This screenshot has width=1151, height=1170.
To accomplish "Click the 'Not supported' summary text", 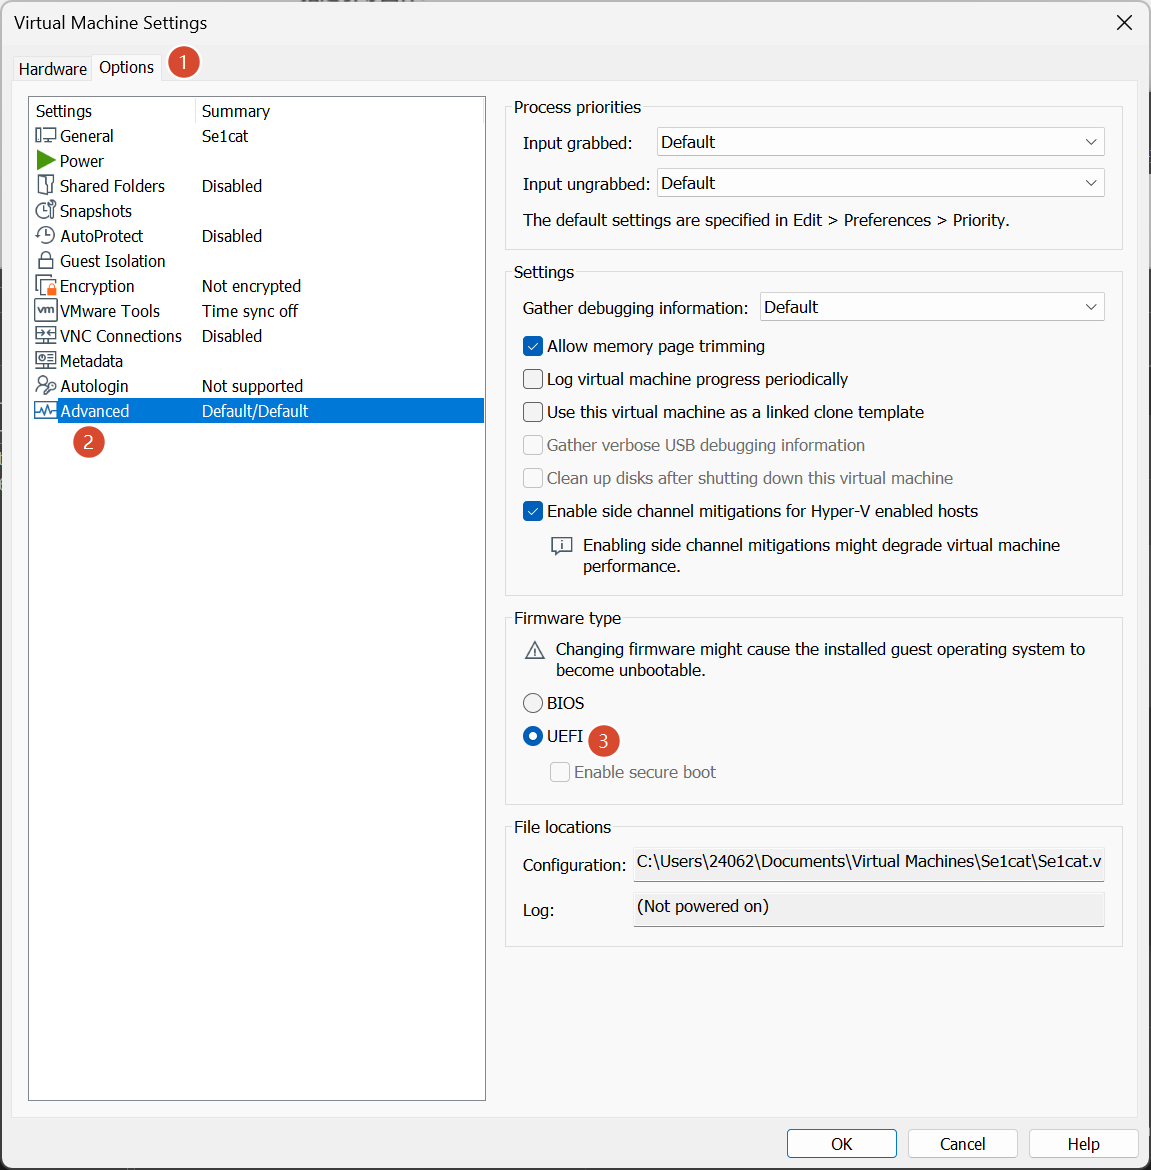I will (252, 386).
